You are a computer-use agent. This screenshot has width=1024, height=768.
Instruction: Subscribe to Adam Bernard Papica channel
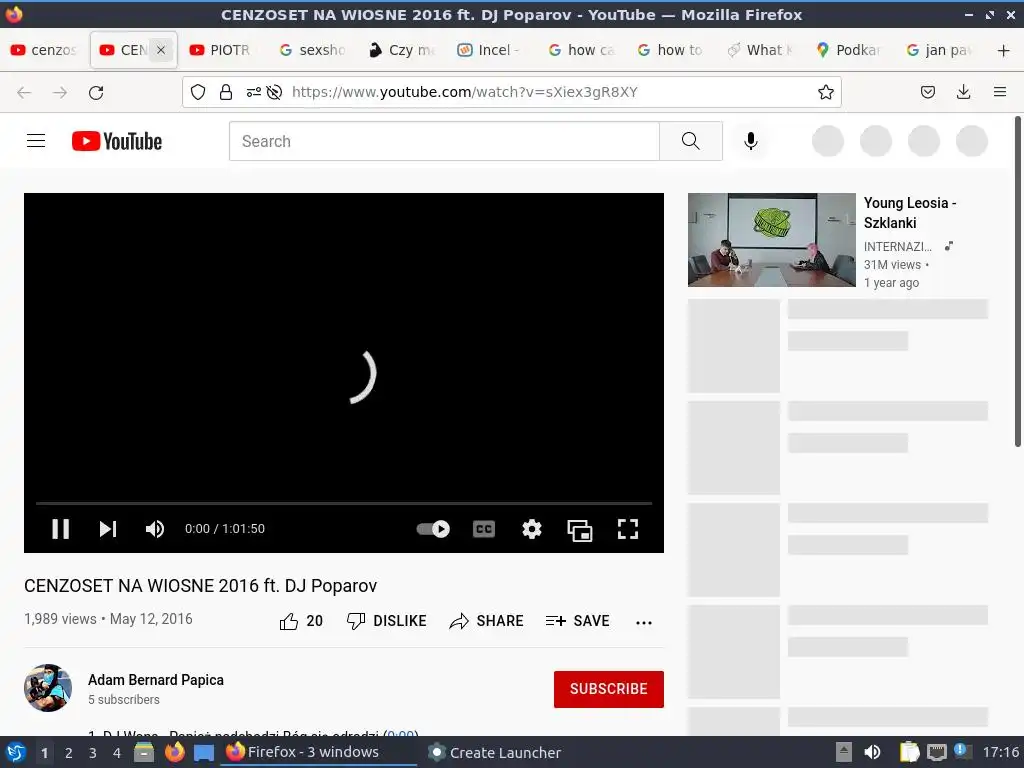tap(609, 689)
